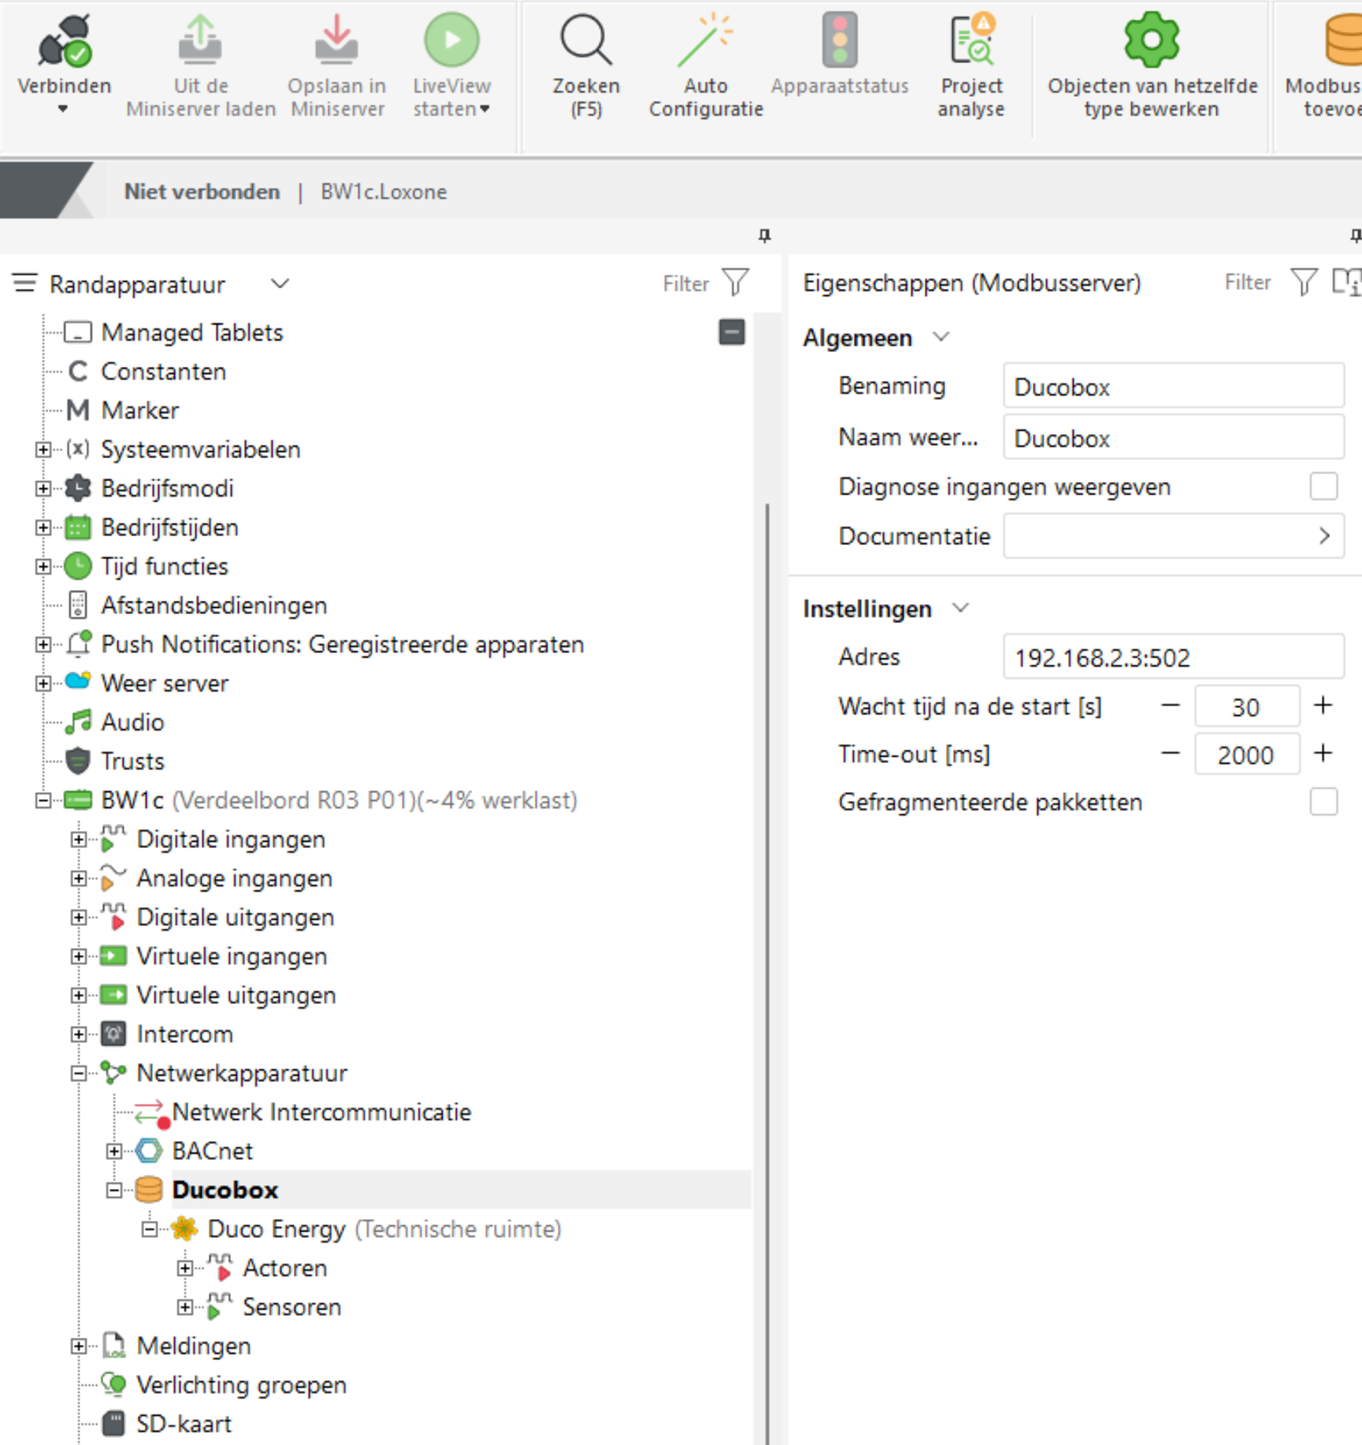Click the Benaming input field
This screenshot has width=1362, height=1445.
(x=1173, y=386)
